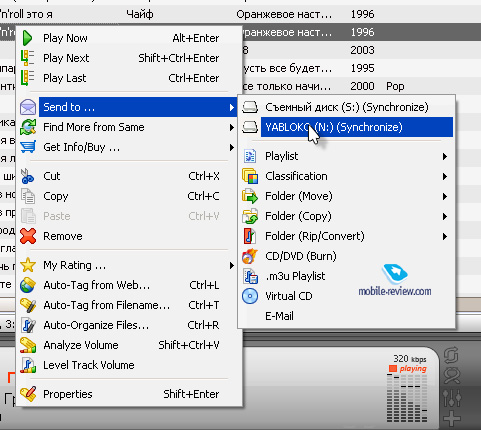Screen dimensions: 481x430
Task: Click the Auto-Tag from Web globe icon
Action: [x=28, y=285]
